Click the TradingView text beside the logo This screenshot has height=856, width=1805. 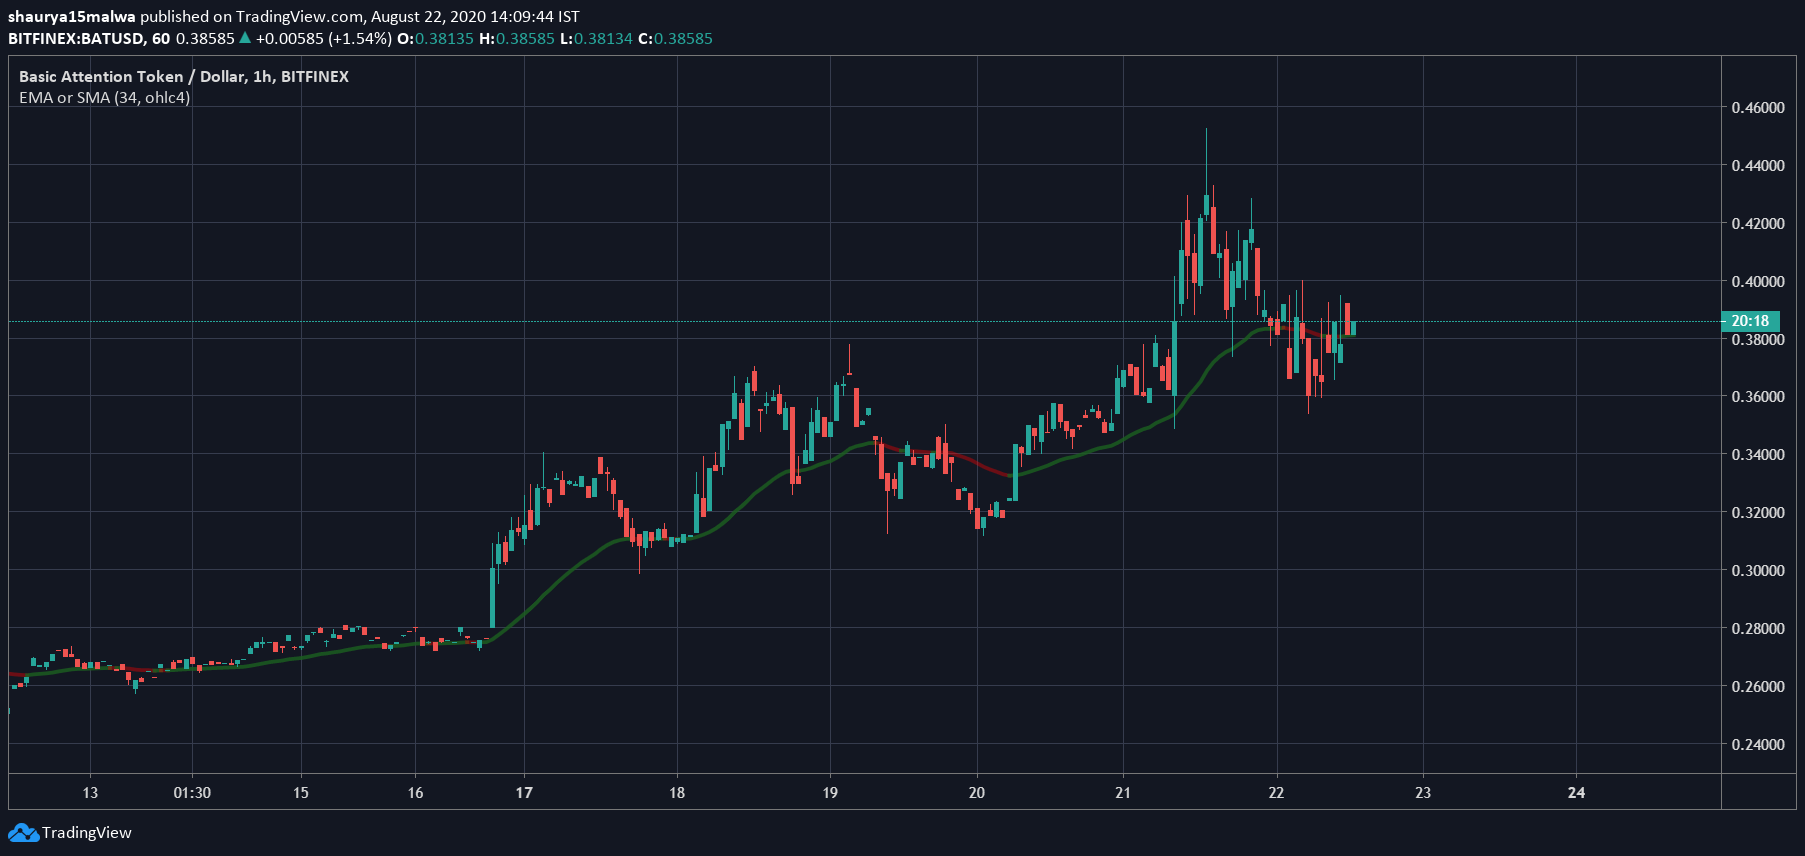[87, 833]
